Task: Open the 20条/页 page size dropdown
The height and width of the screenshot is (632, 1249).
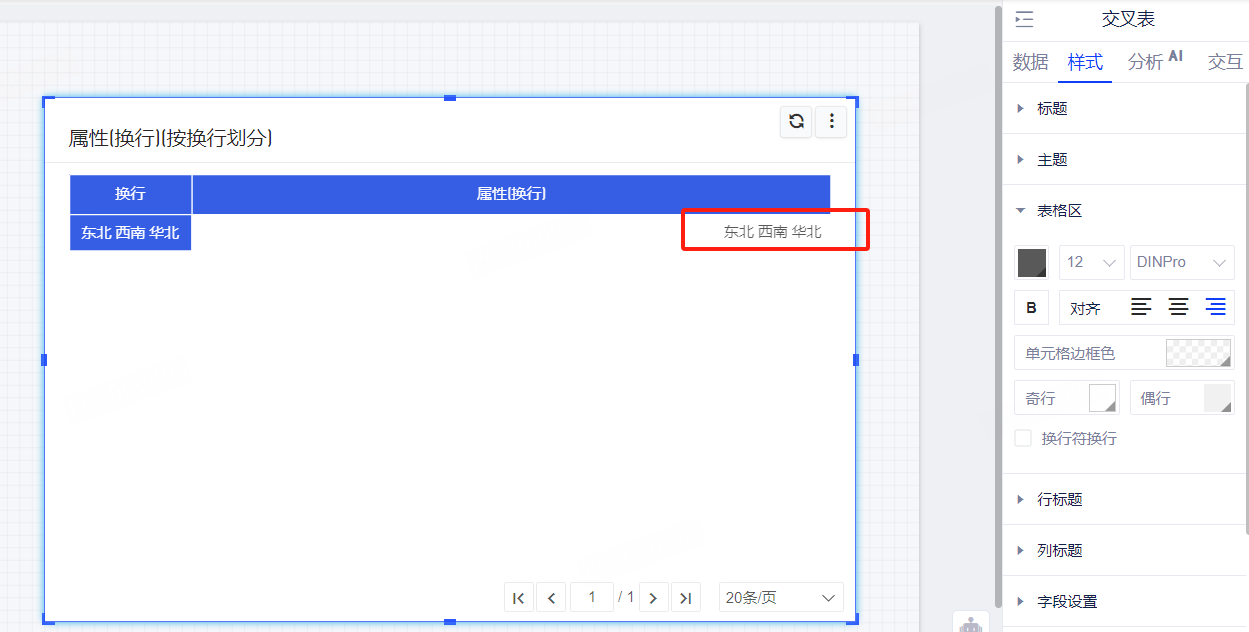Action: click(x=780, y=597)
